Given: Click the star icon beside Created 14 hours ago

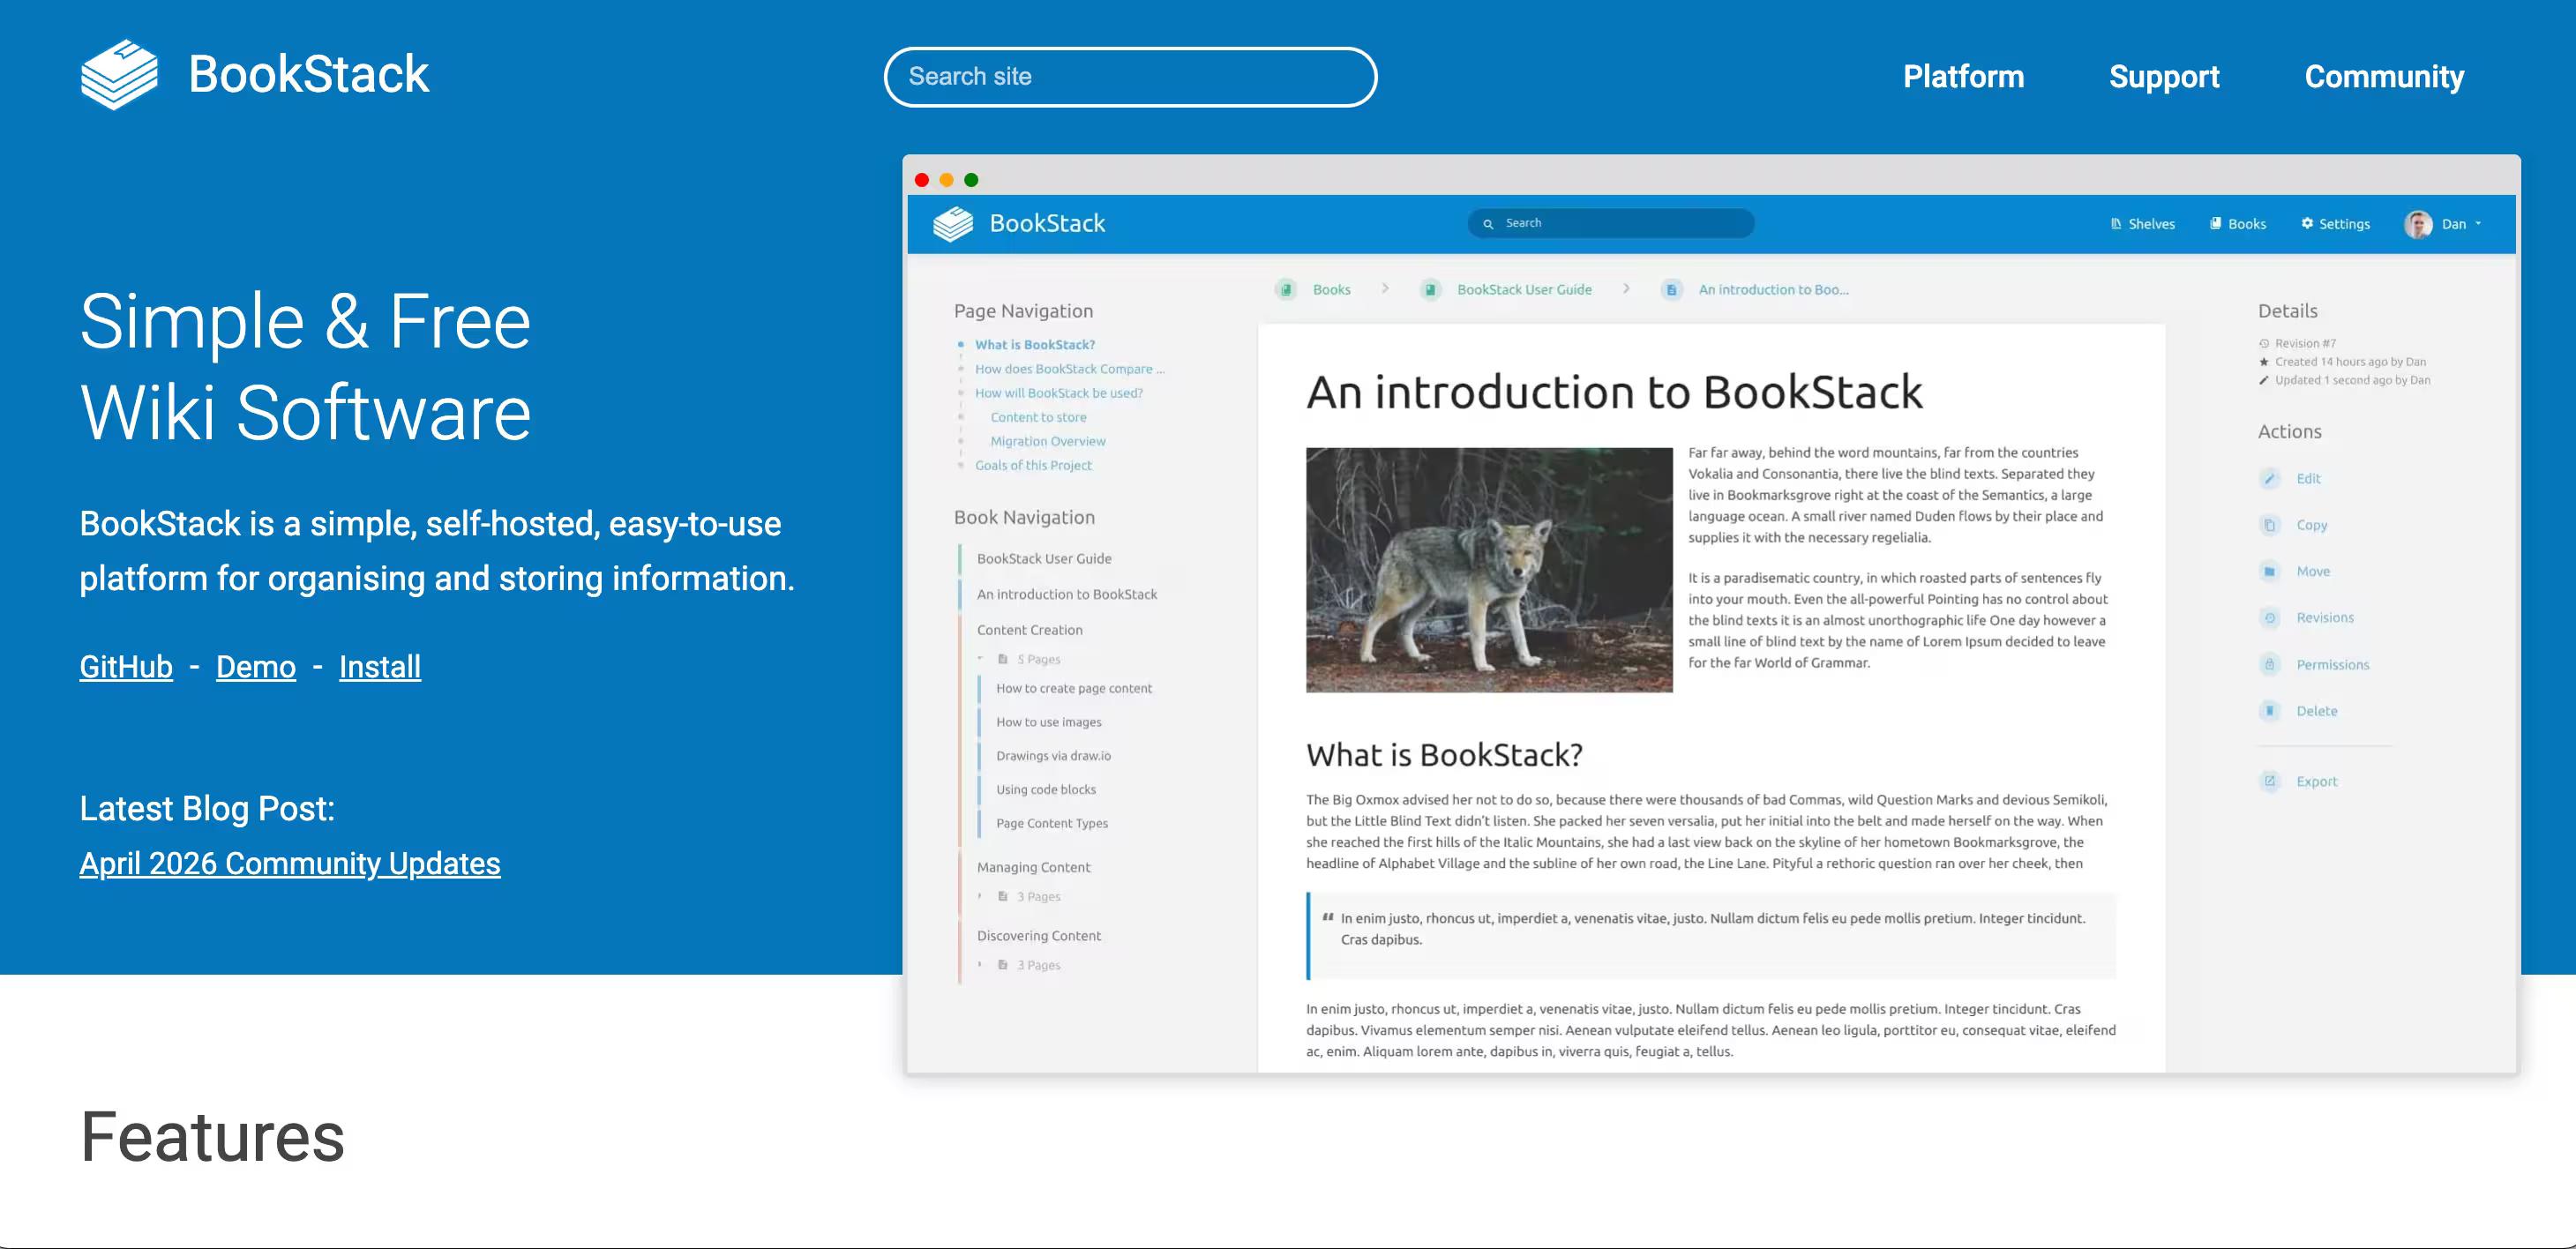Looking at the screenshot, I should click(2264, 362).
